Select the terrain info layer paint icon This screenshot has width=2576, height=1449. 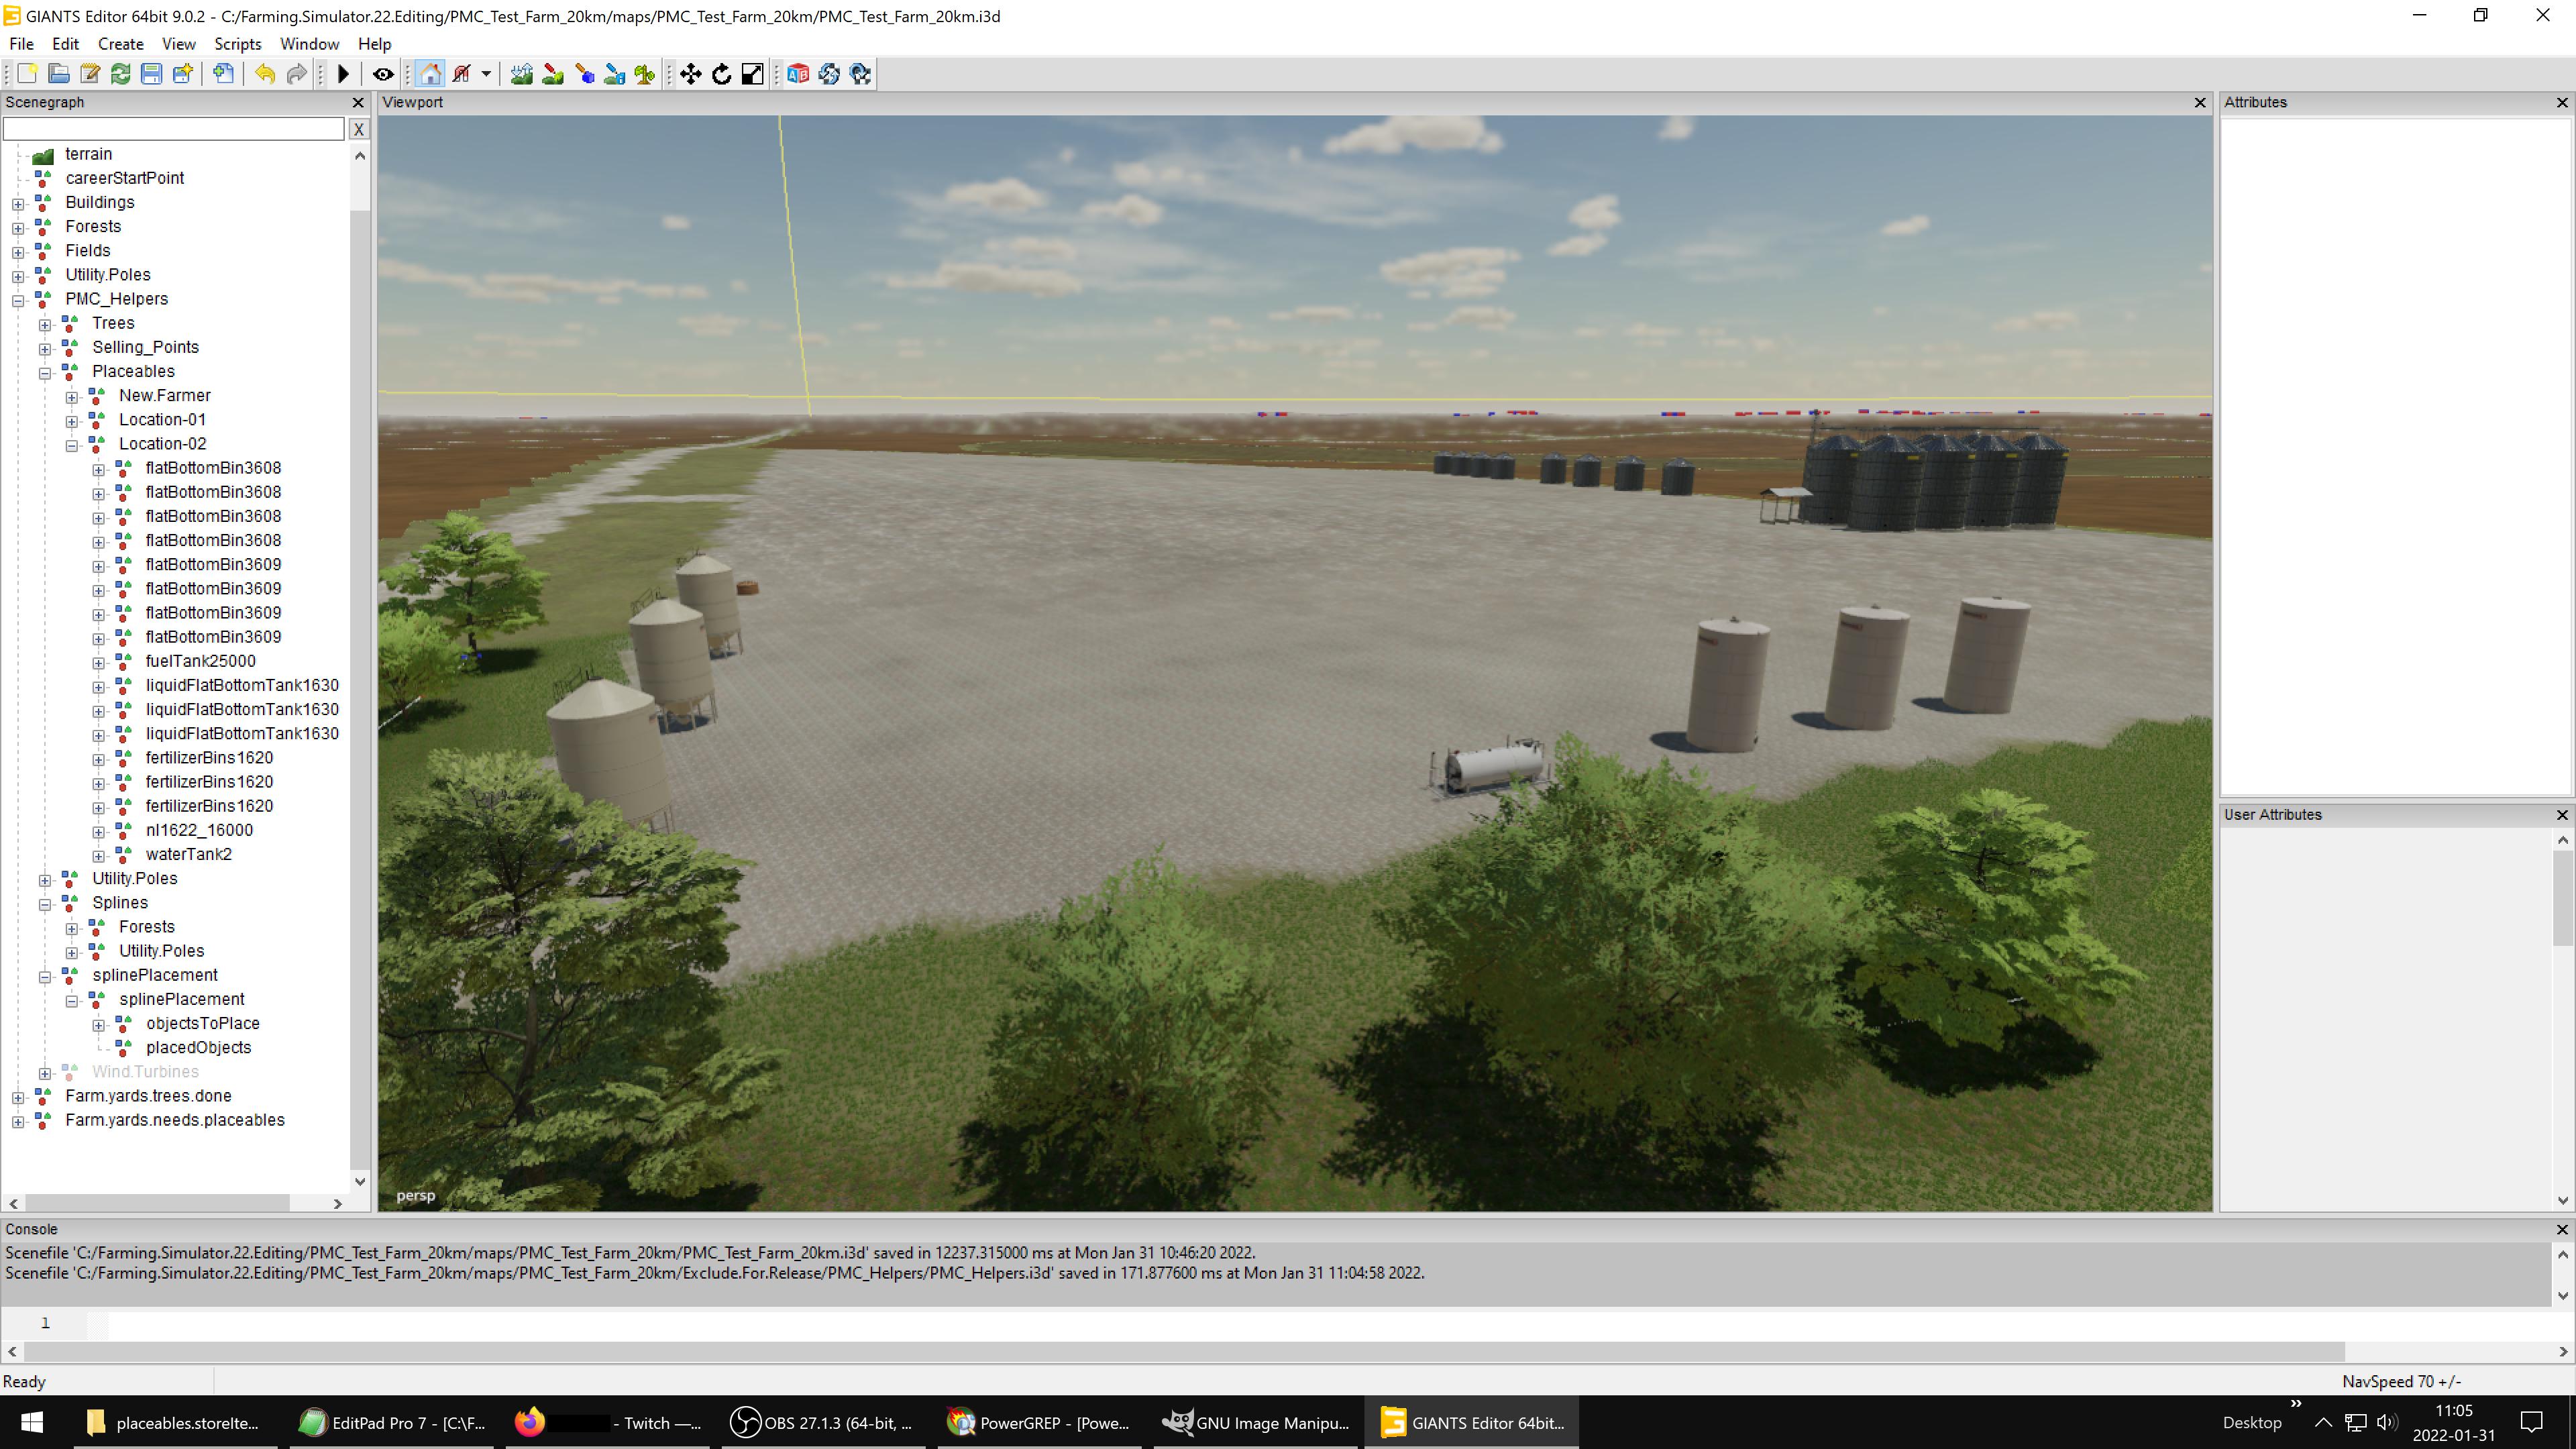[615, 74]
